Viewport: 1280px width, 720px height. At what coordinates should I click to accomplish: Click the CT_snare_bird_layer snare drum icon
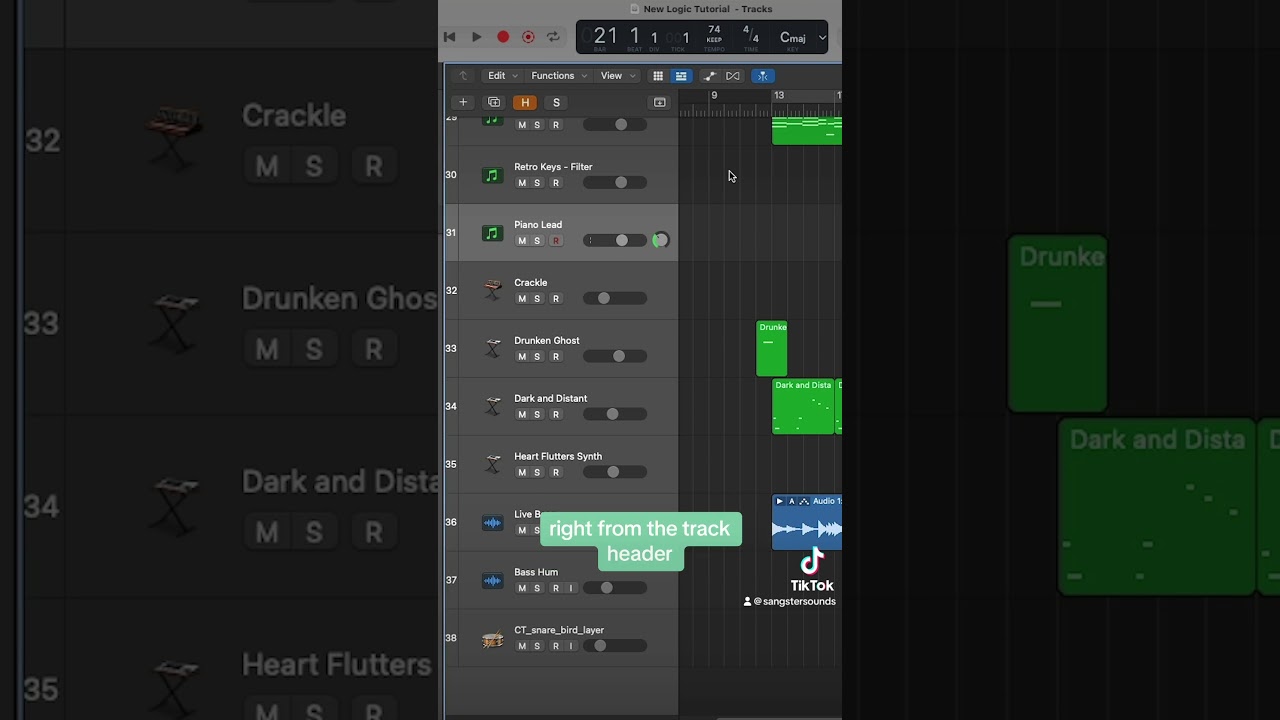492,639
